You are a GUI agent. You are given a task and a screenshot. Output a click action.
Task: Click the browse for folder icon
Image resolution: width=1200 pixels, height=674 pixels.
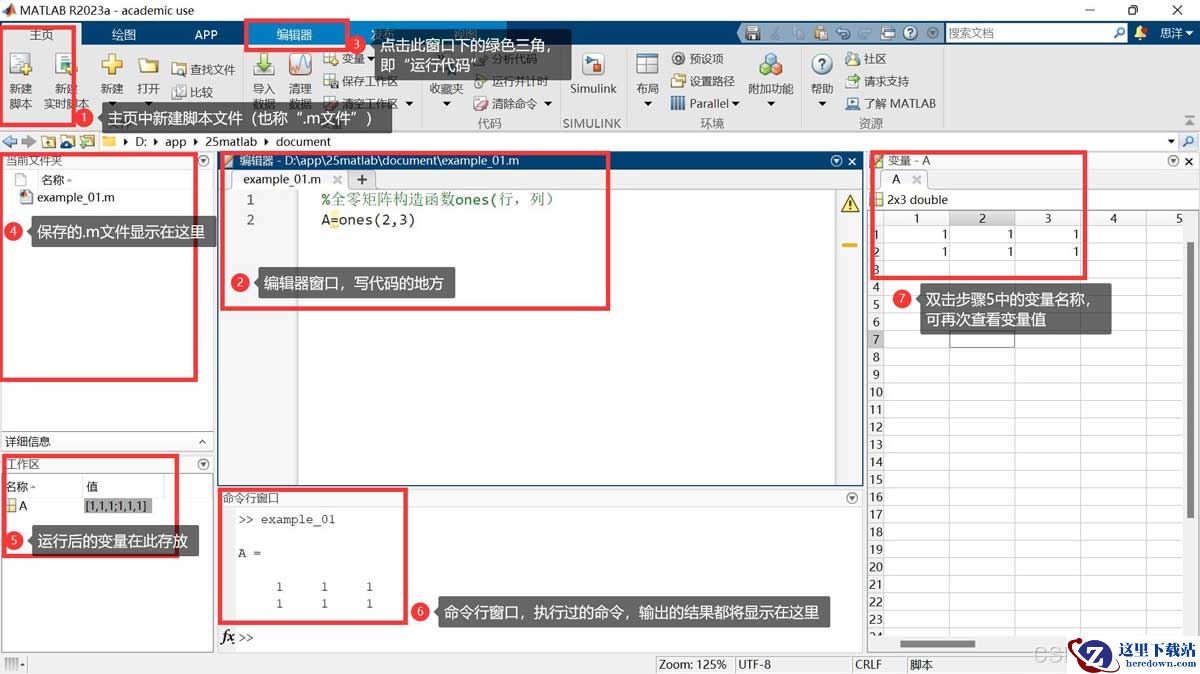[x=67, y=142]
